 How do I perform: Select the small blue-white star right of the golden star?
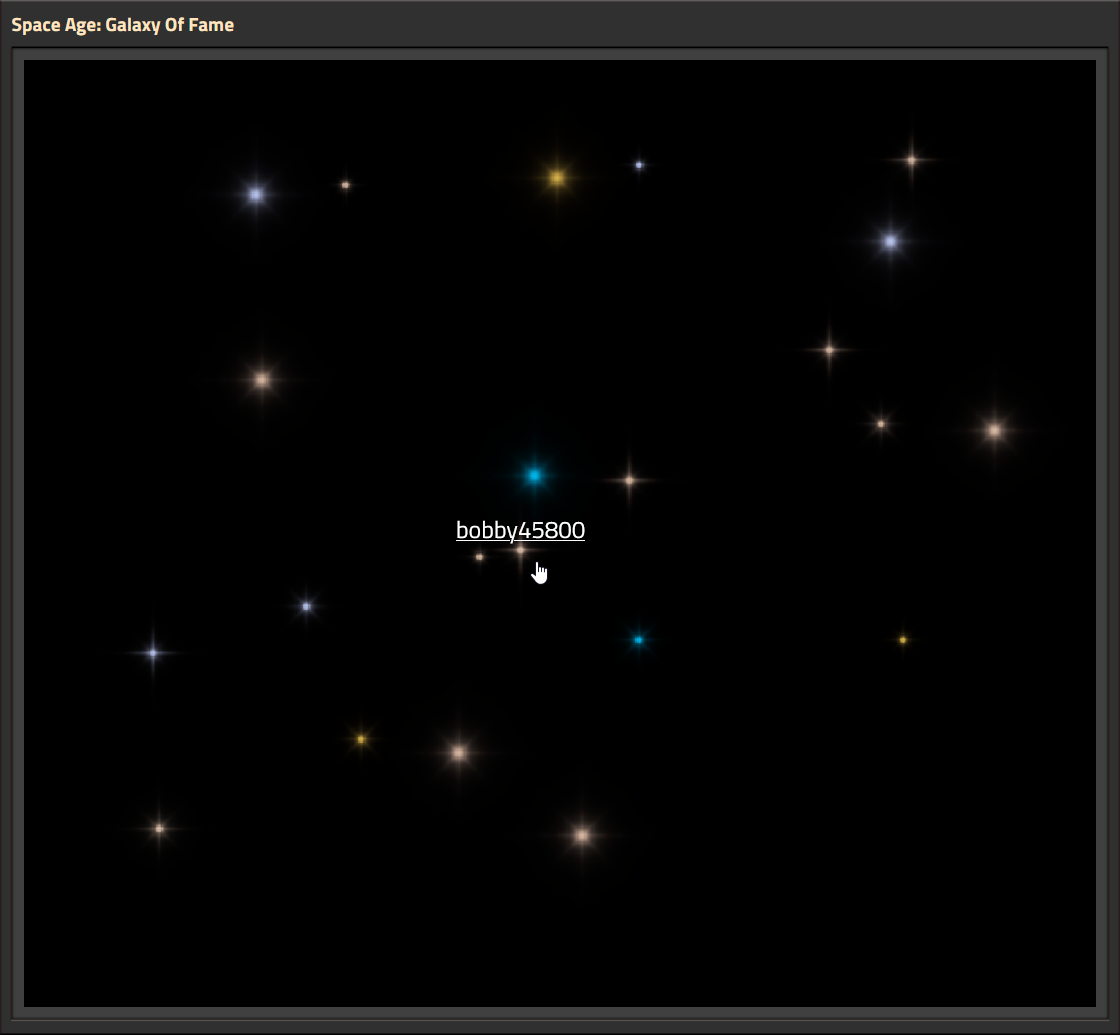639,165
